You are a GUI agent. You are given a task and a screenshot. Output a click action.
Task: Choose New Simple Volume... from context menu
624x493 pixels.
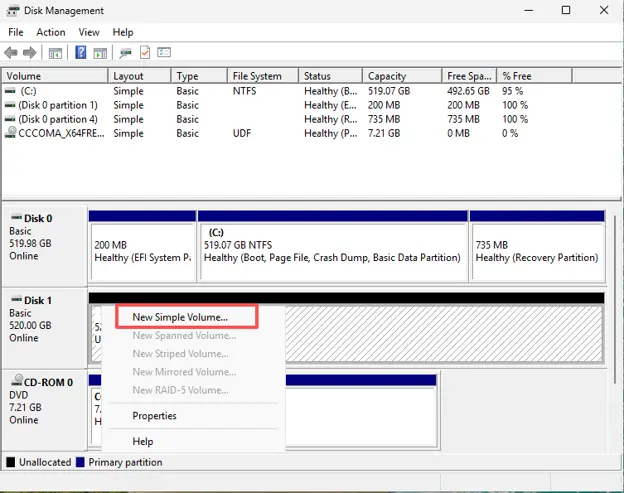[x=187, y=317]
